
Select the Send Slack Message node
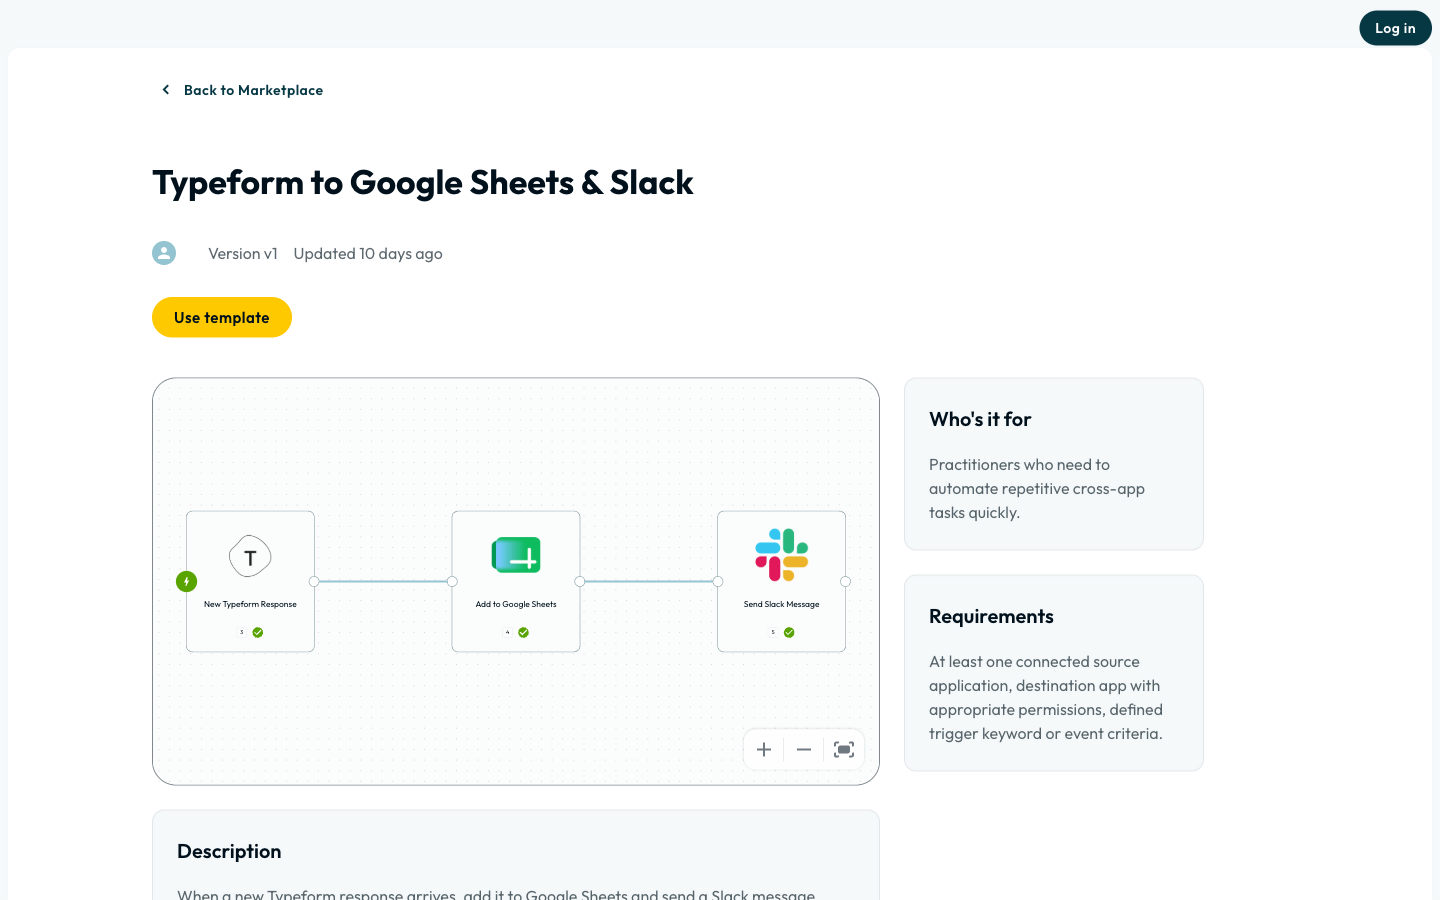pos(782,581)
